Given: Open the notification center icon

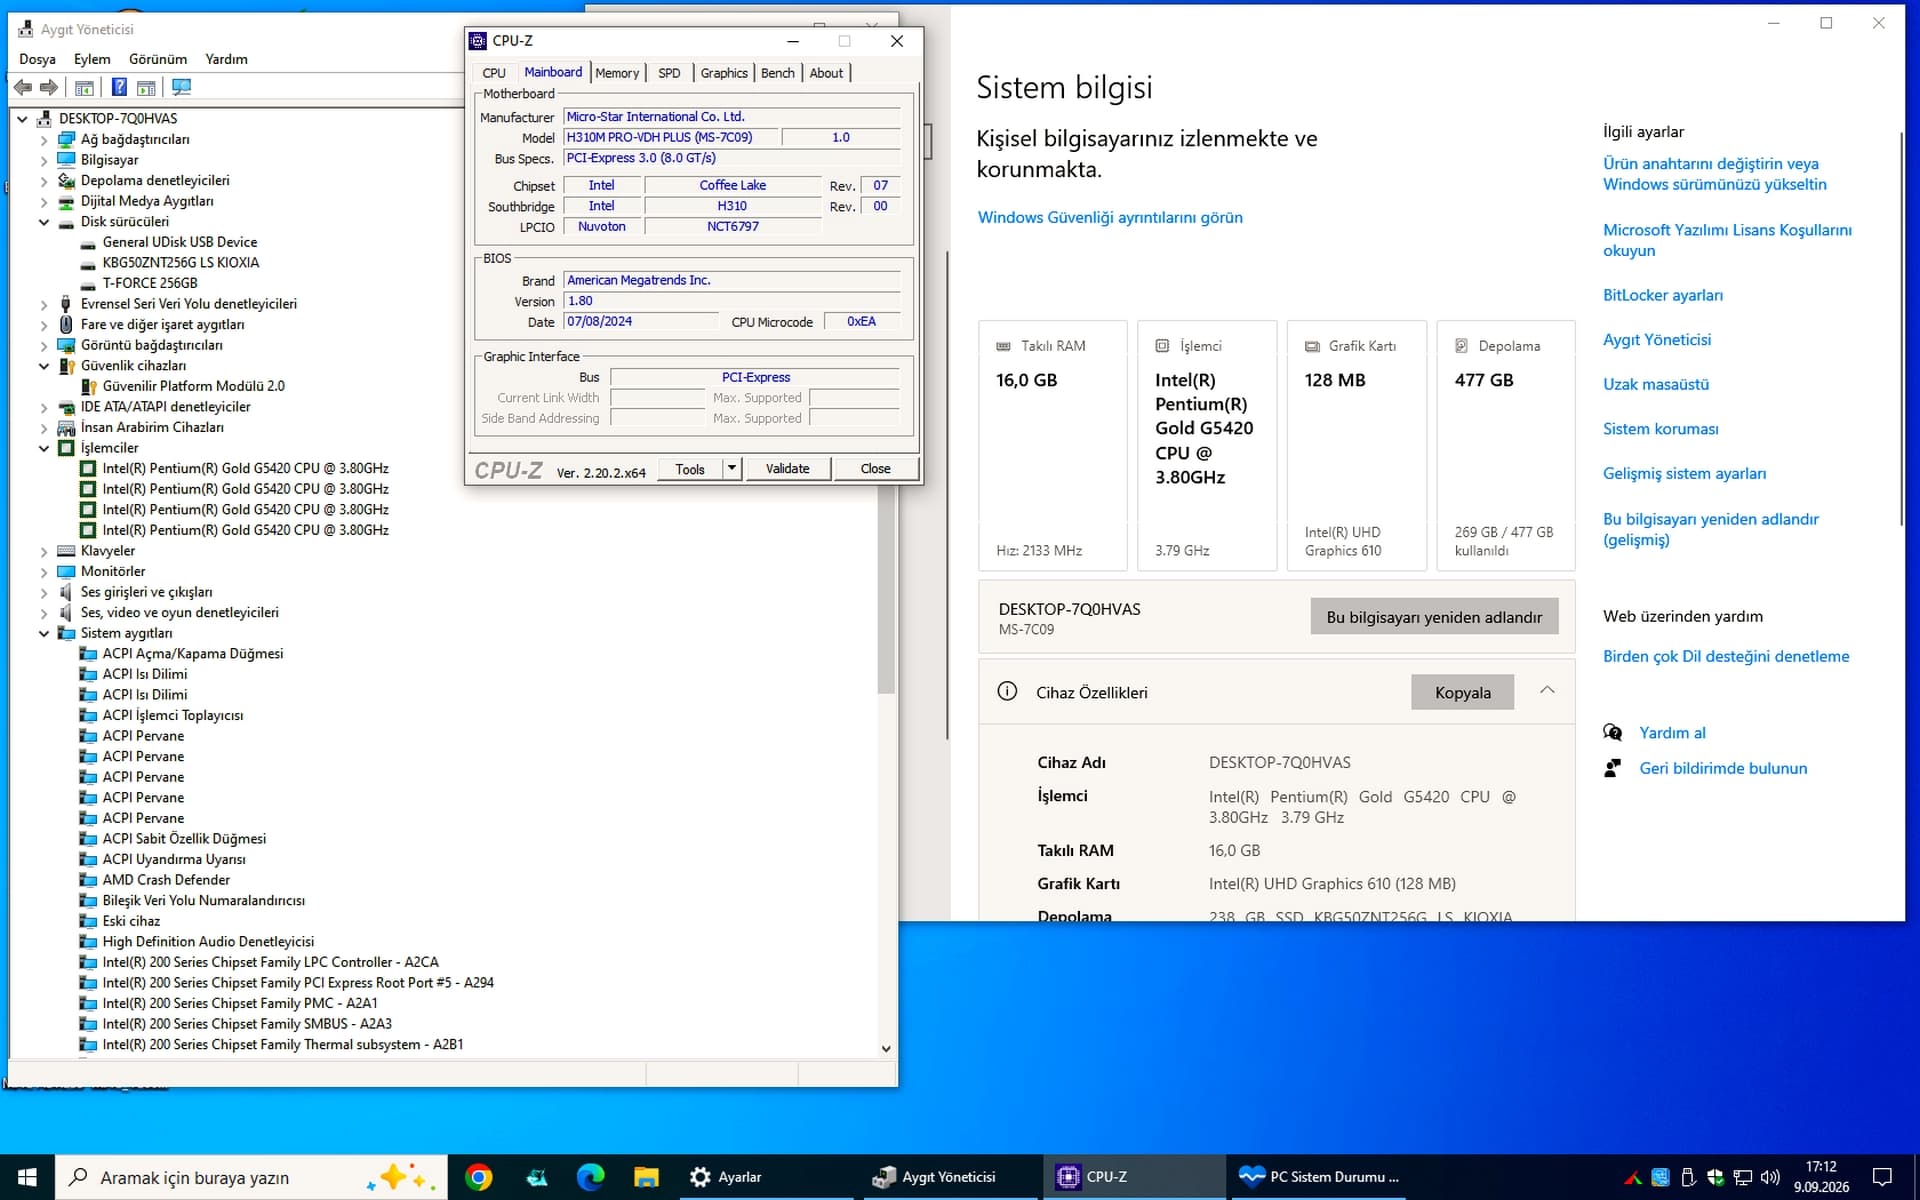Looking at the screenshot, I should (1882, 1177).
